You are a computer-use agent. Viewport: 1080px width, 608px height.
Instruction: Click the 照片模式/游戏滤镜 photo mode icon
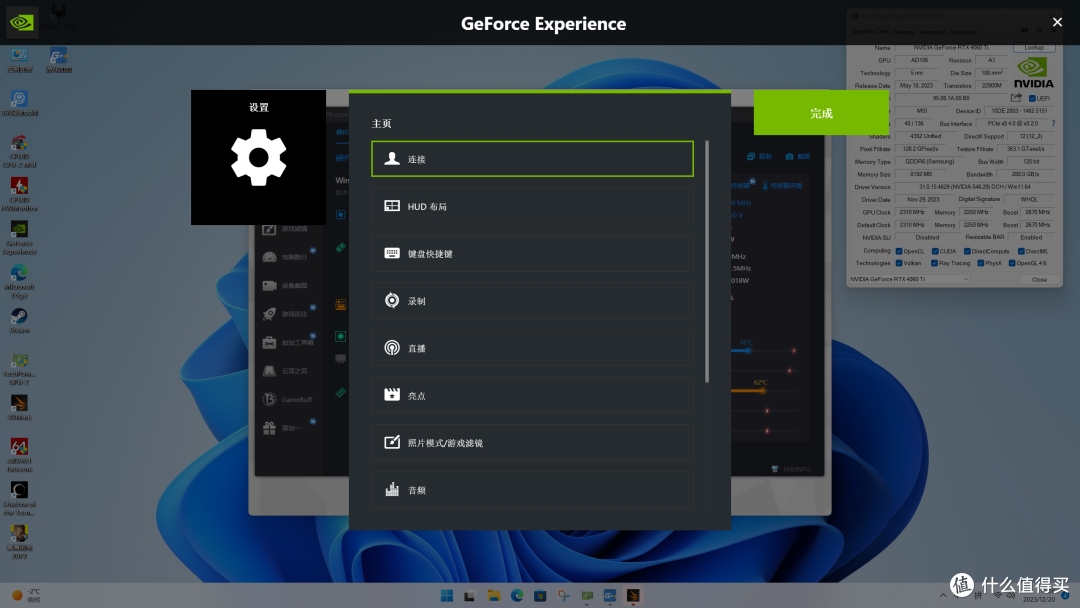click(x=392, y=442)
